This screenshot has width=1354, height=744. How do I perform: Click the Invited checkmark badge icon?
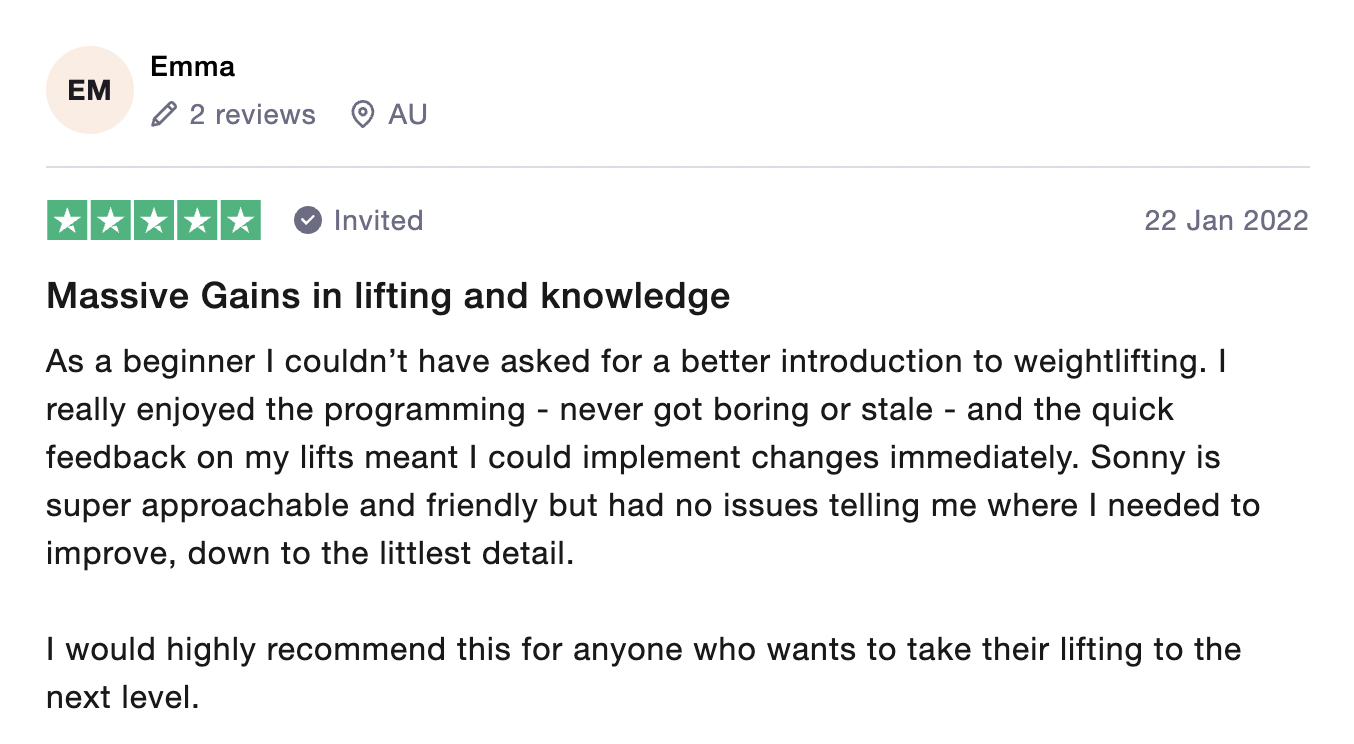(308, 220)
